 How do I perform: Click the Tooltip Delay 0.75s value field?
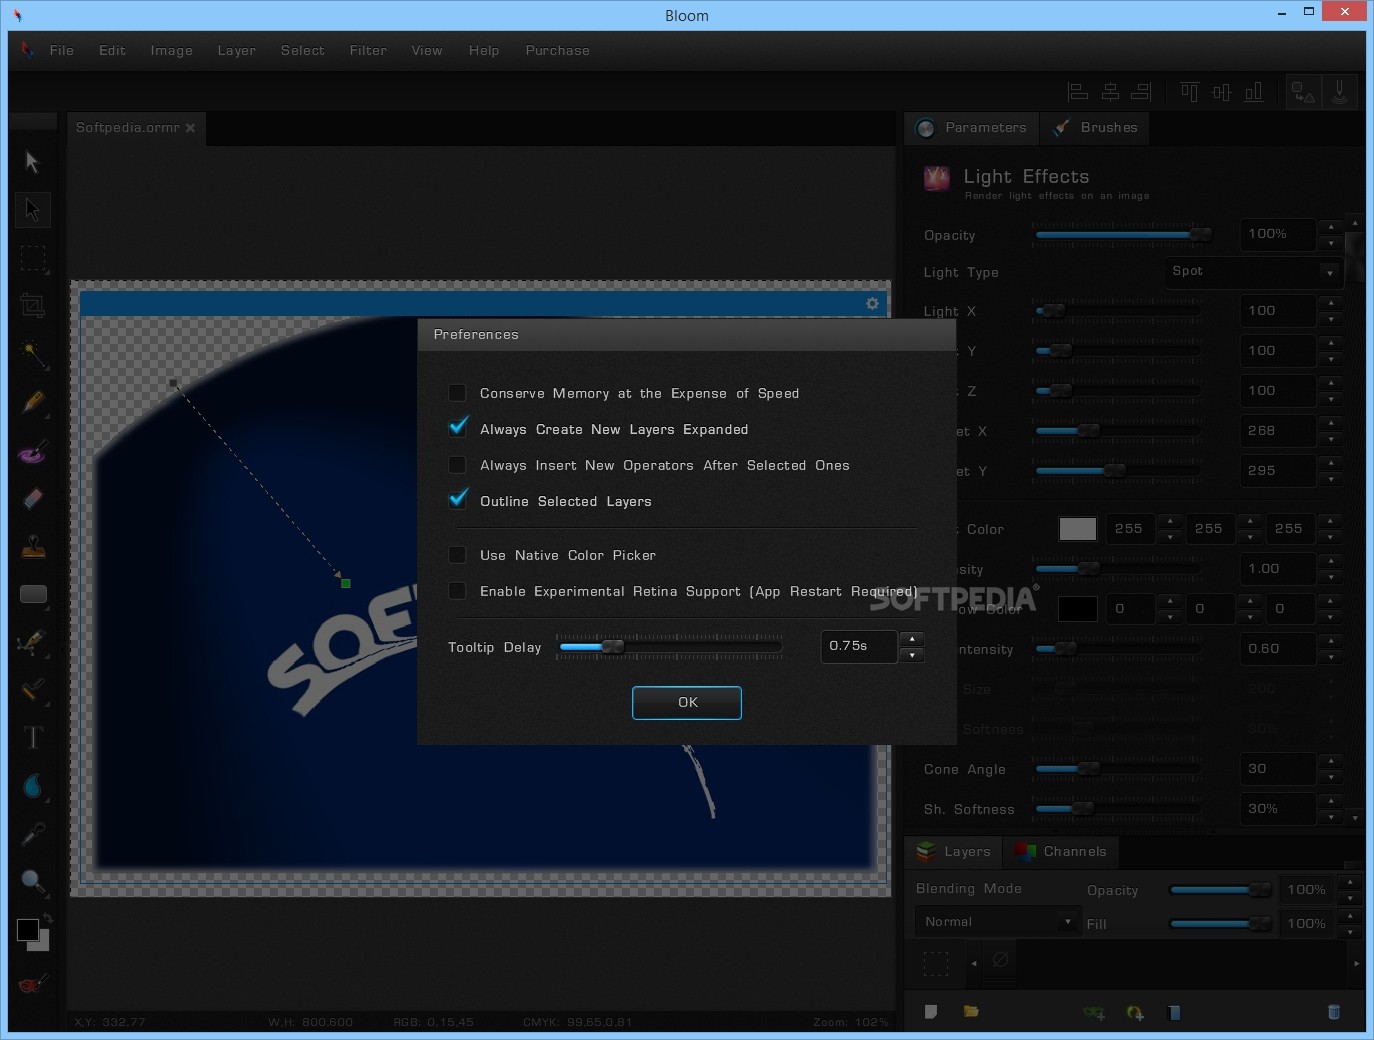859,646
